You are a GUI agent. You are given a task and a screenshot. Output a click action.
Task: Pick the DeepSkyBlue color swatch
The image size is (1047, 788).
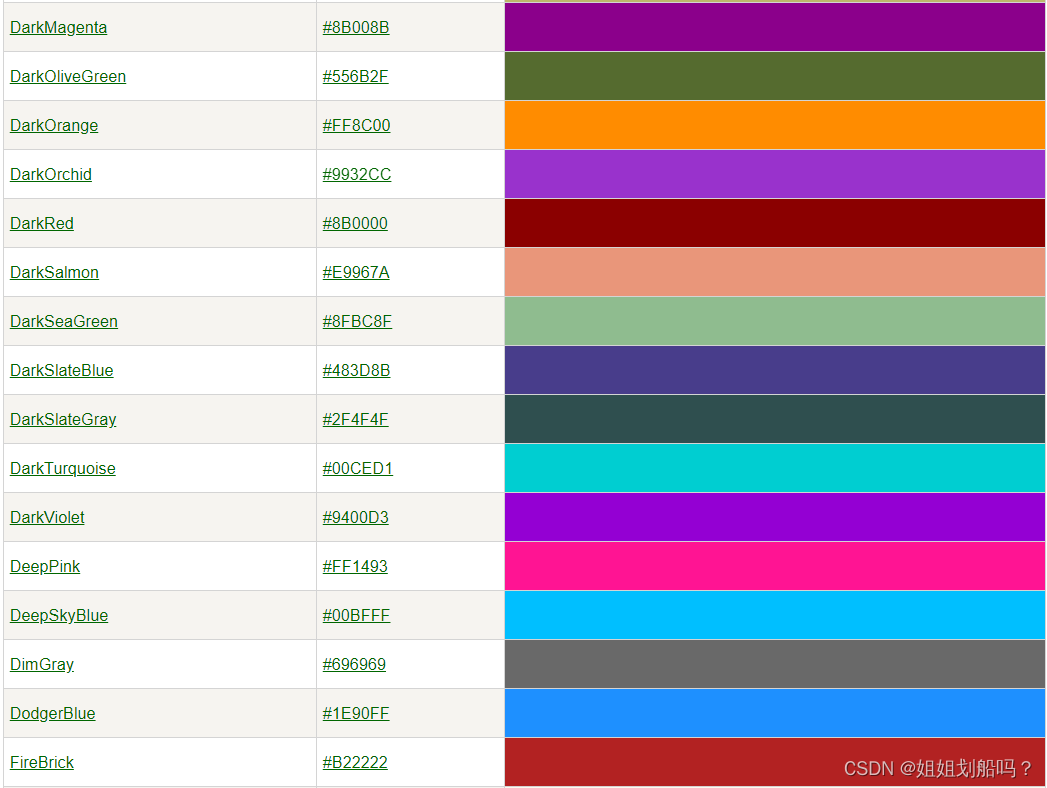click(775, 616)
